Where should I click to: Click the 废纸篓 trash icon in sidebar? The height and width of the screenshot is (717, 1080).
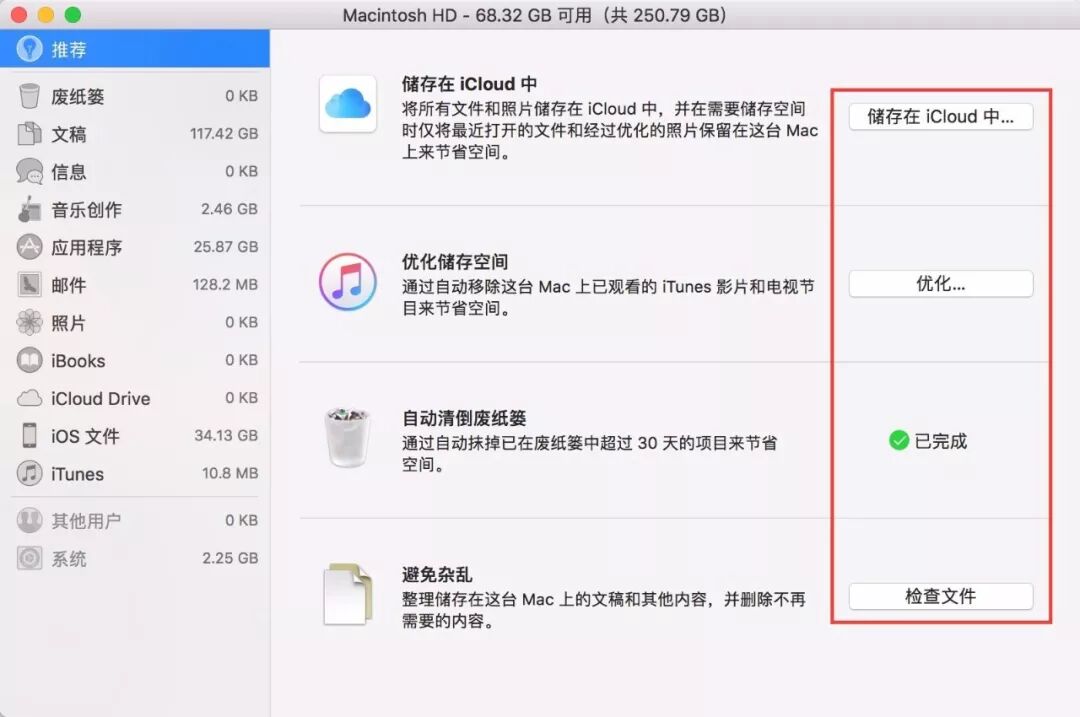pos(29,96)
